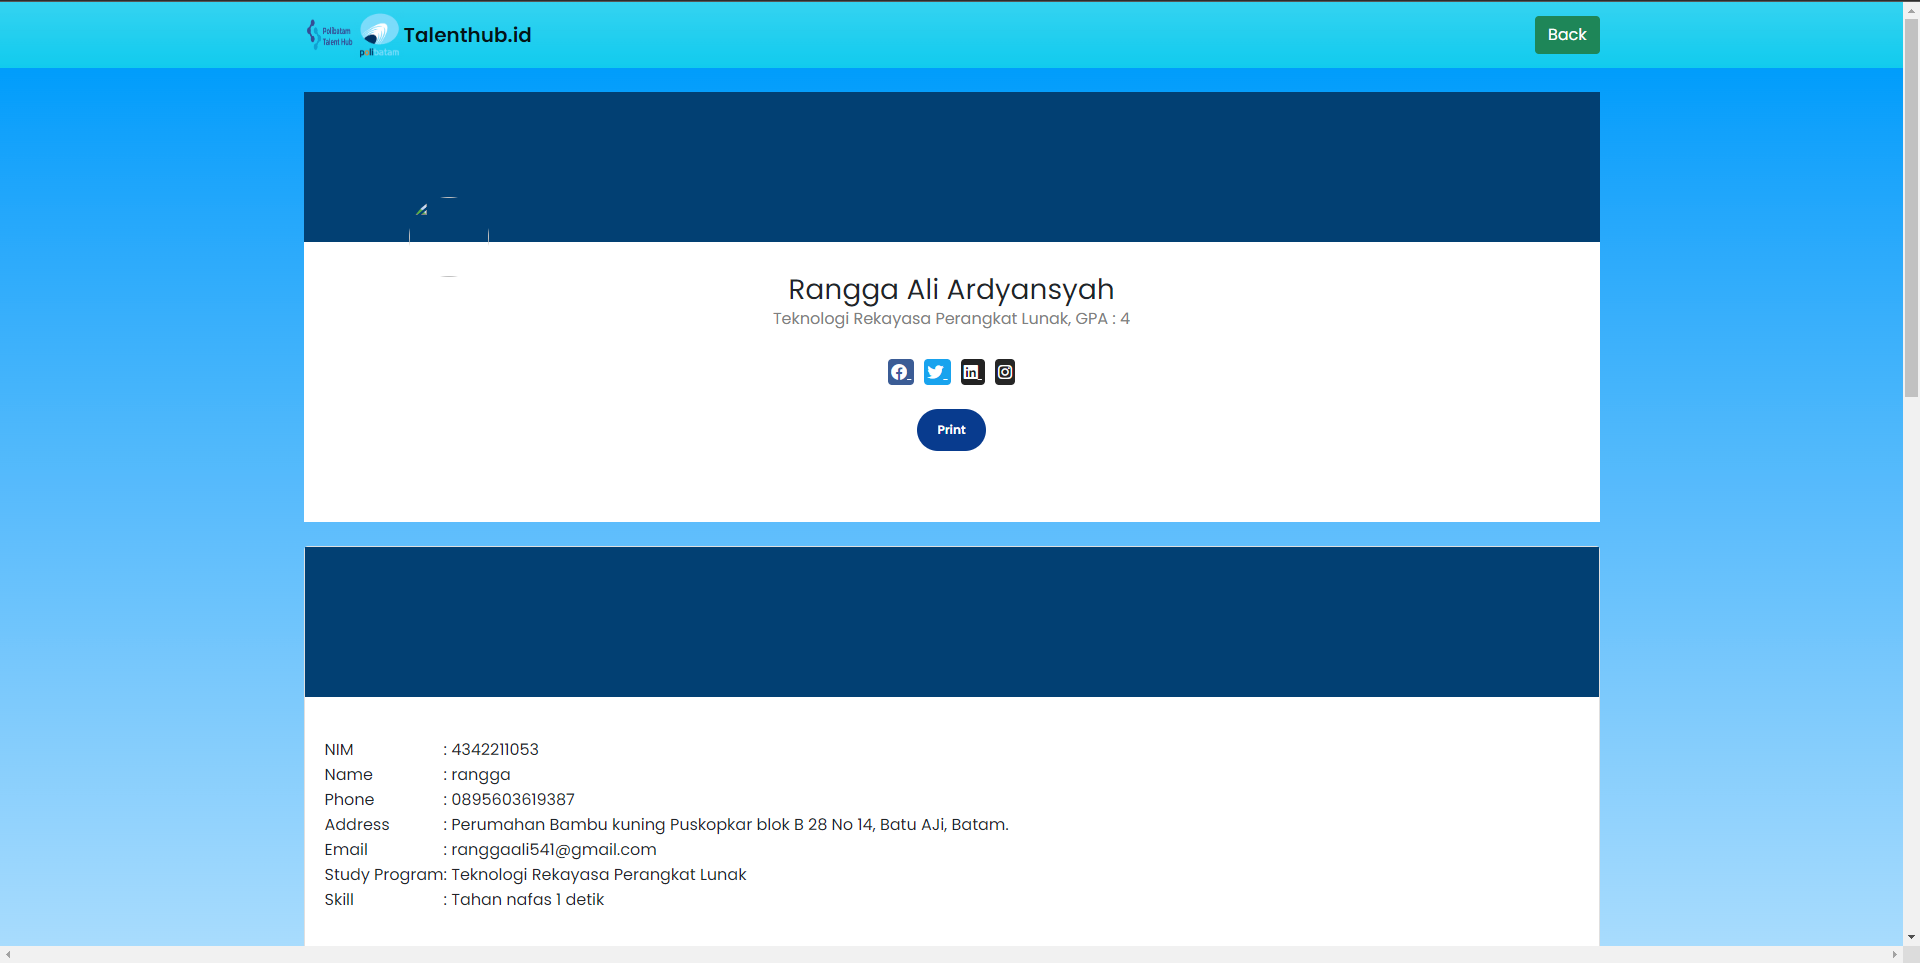This screenshot has width=1920, height=963.
Task: Click the Talenthub.id brand title
Action: click(467, 35)
